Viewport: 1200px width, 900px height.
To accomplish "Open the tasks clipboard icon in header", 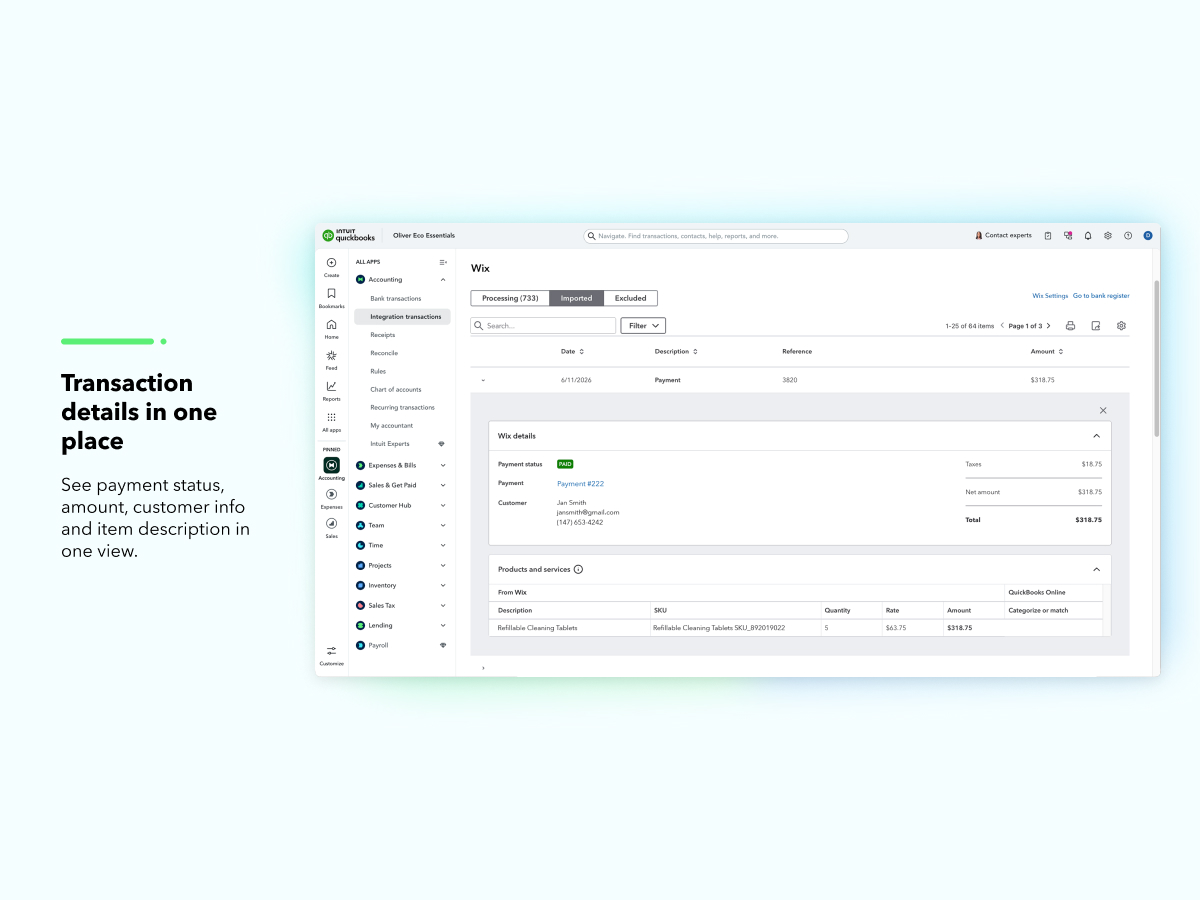I will tap(1048, 236).
